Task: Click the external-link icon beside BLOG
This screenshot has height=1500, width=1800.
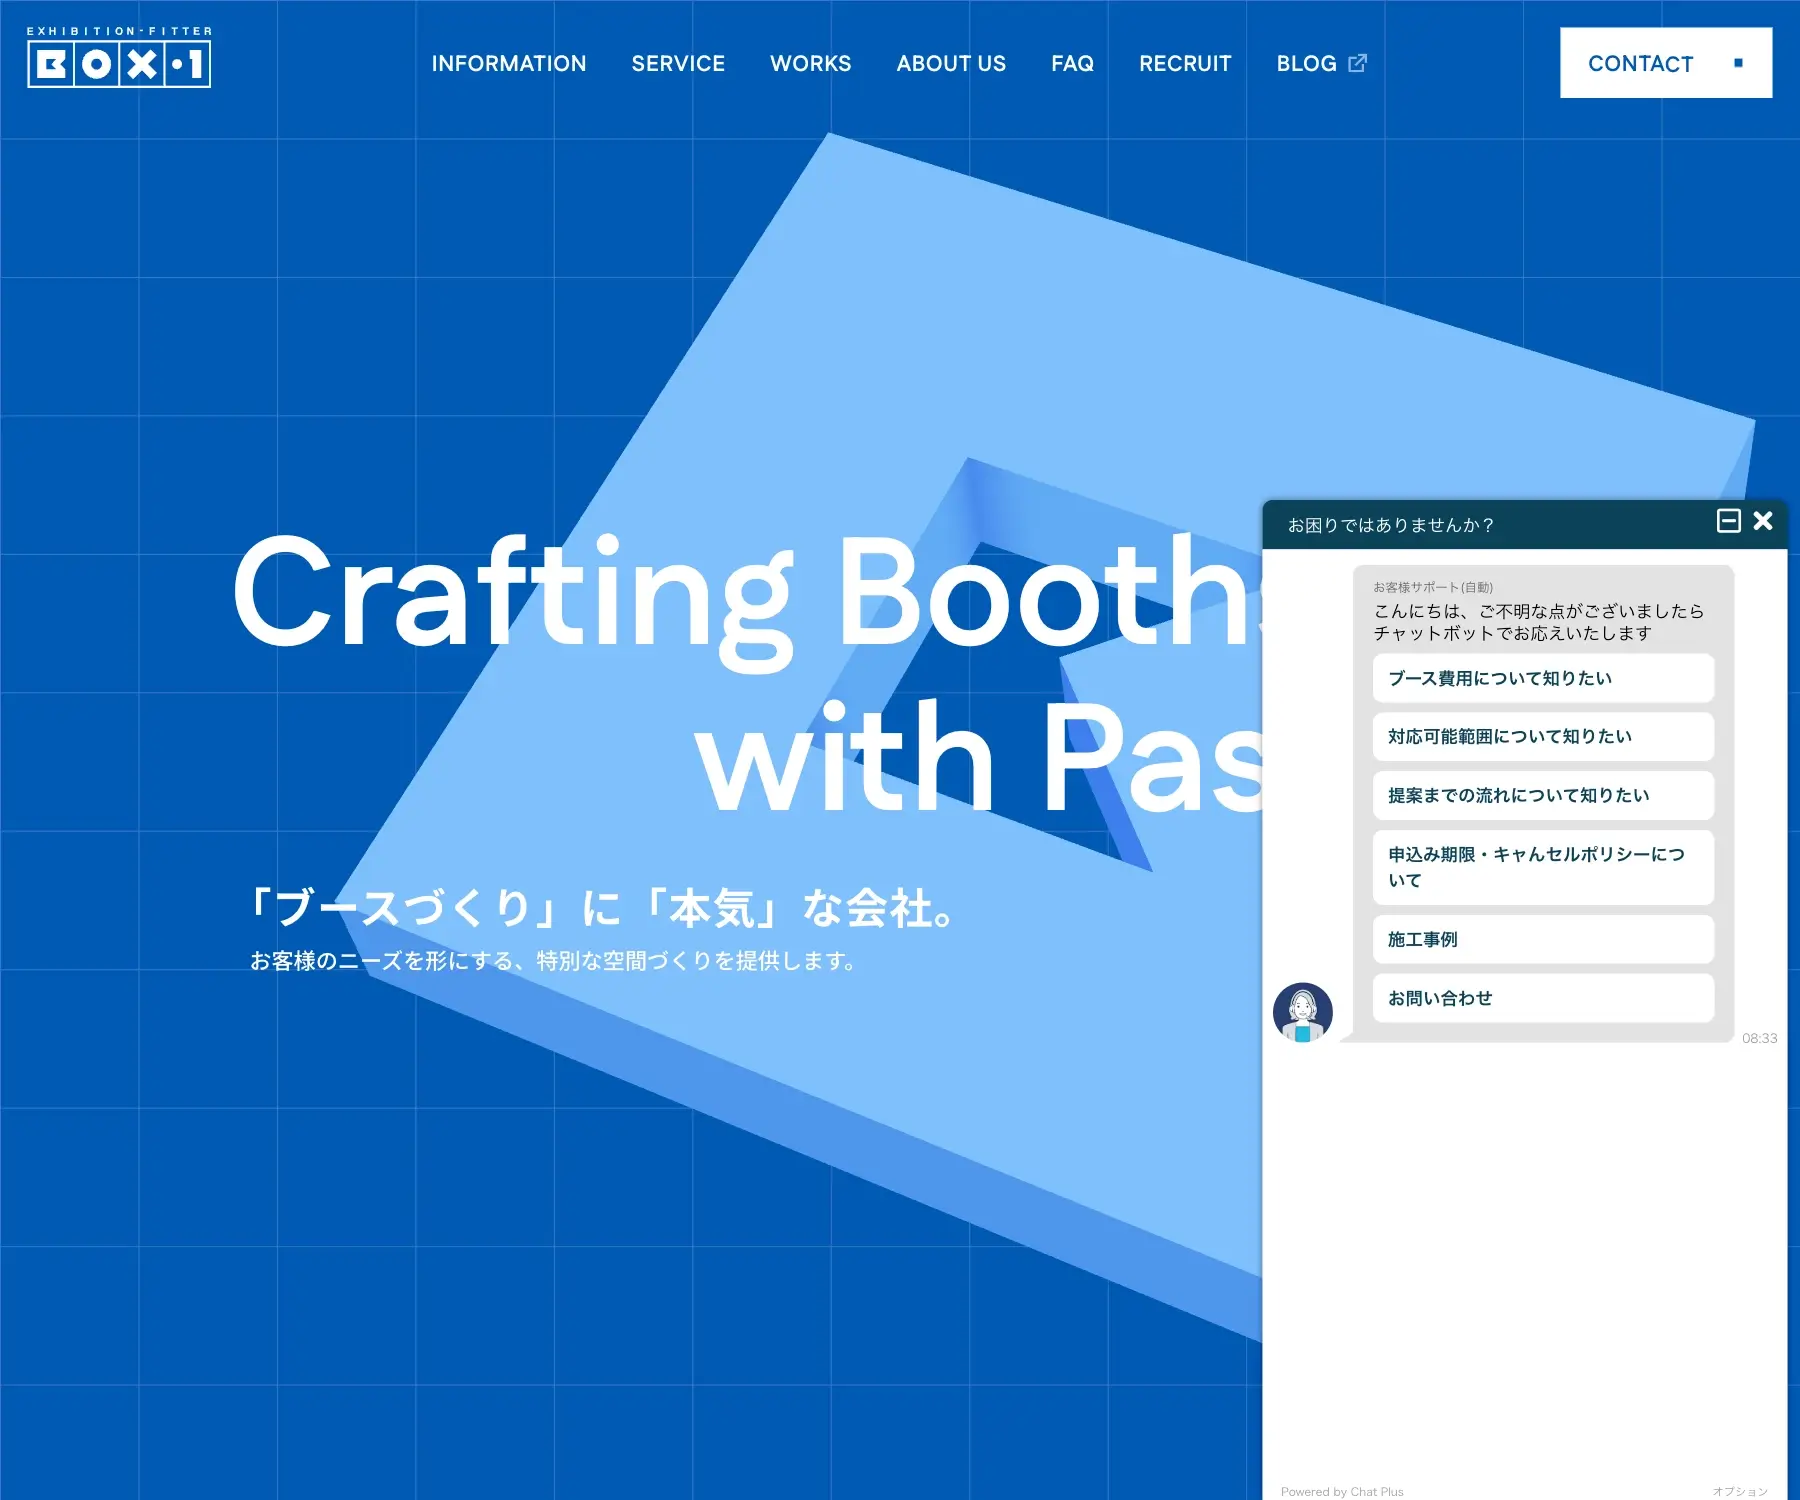Action: (x=1357, y=62)
